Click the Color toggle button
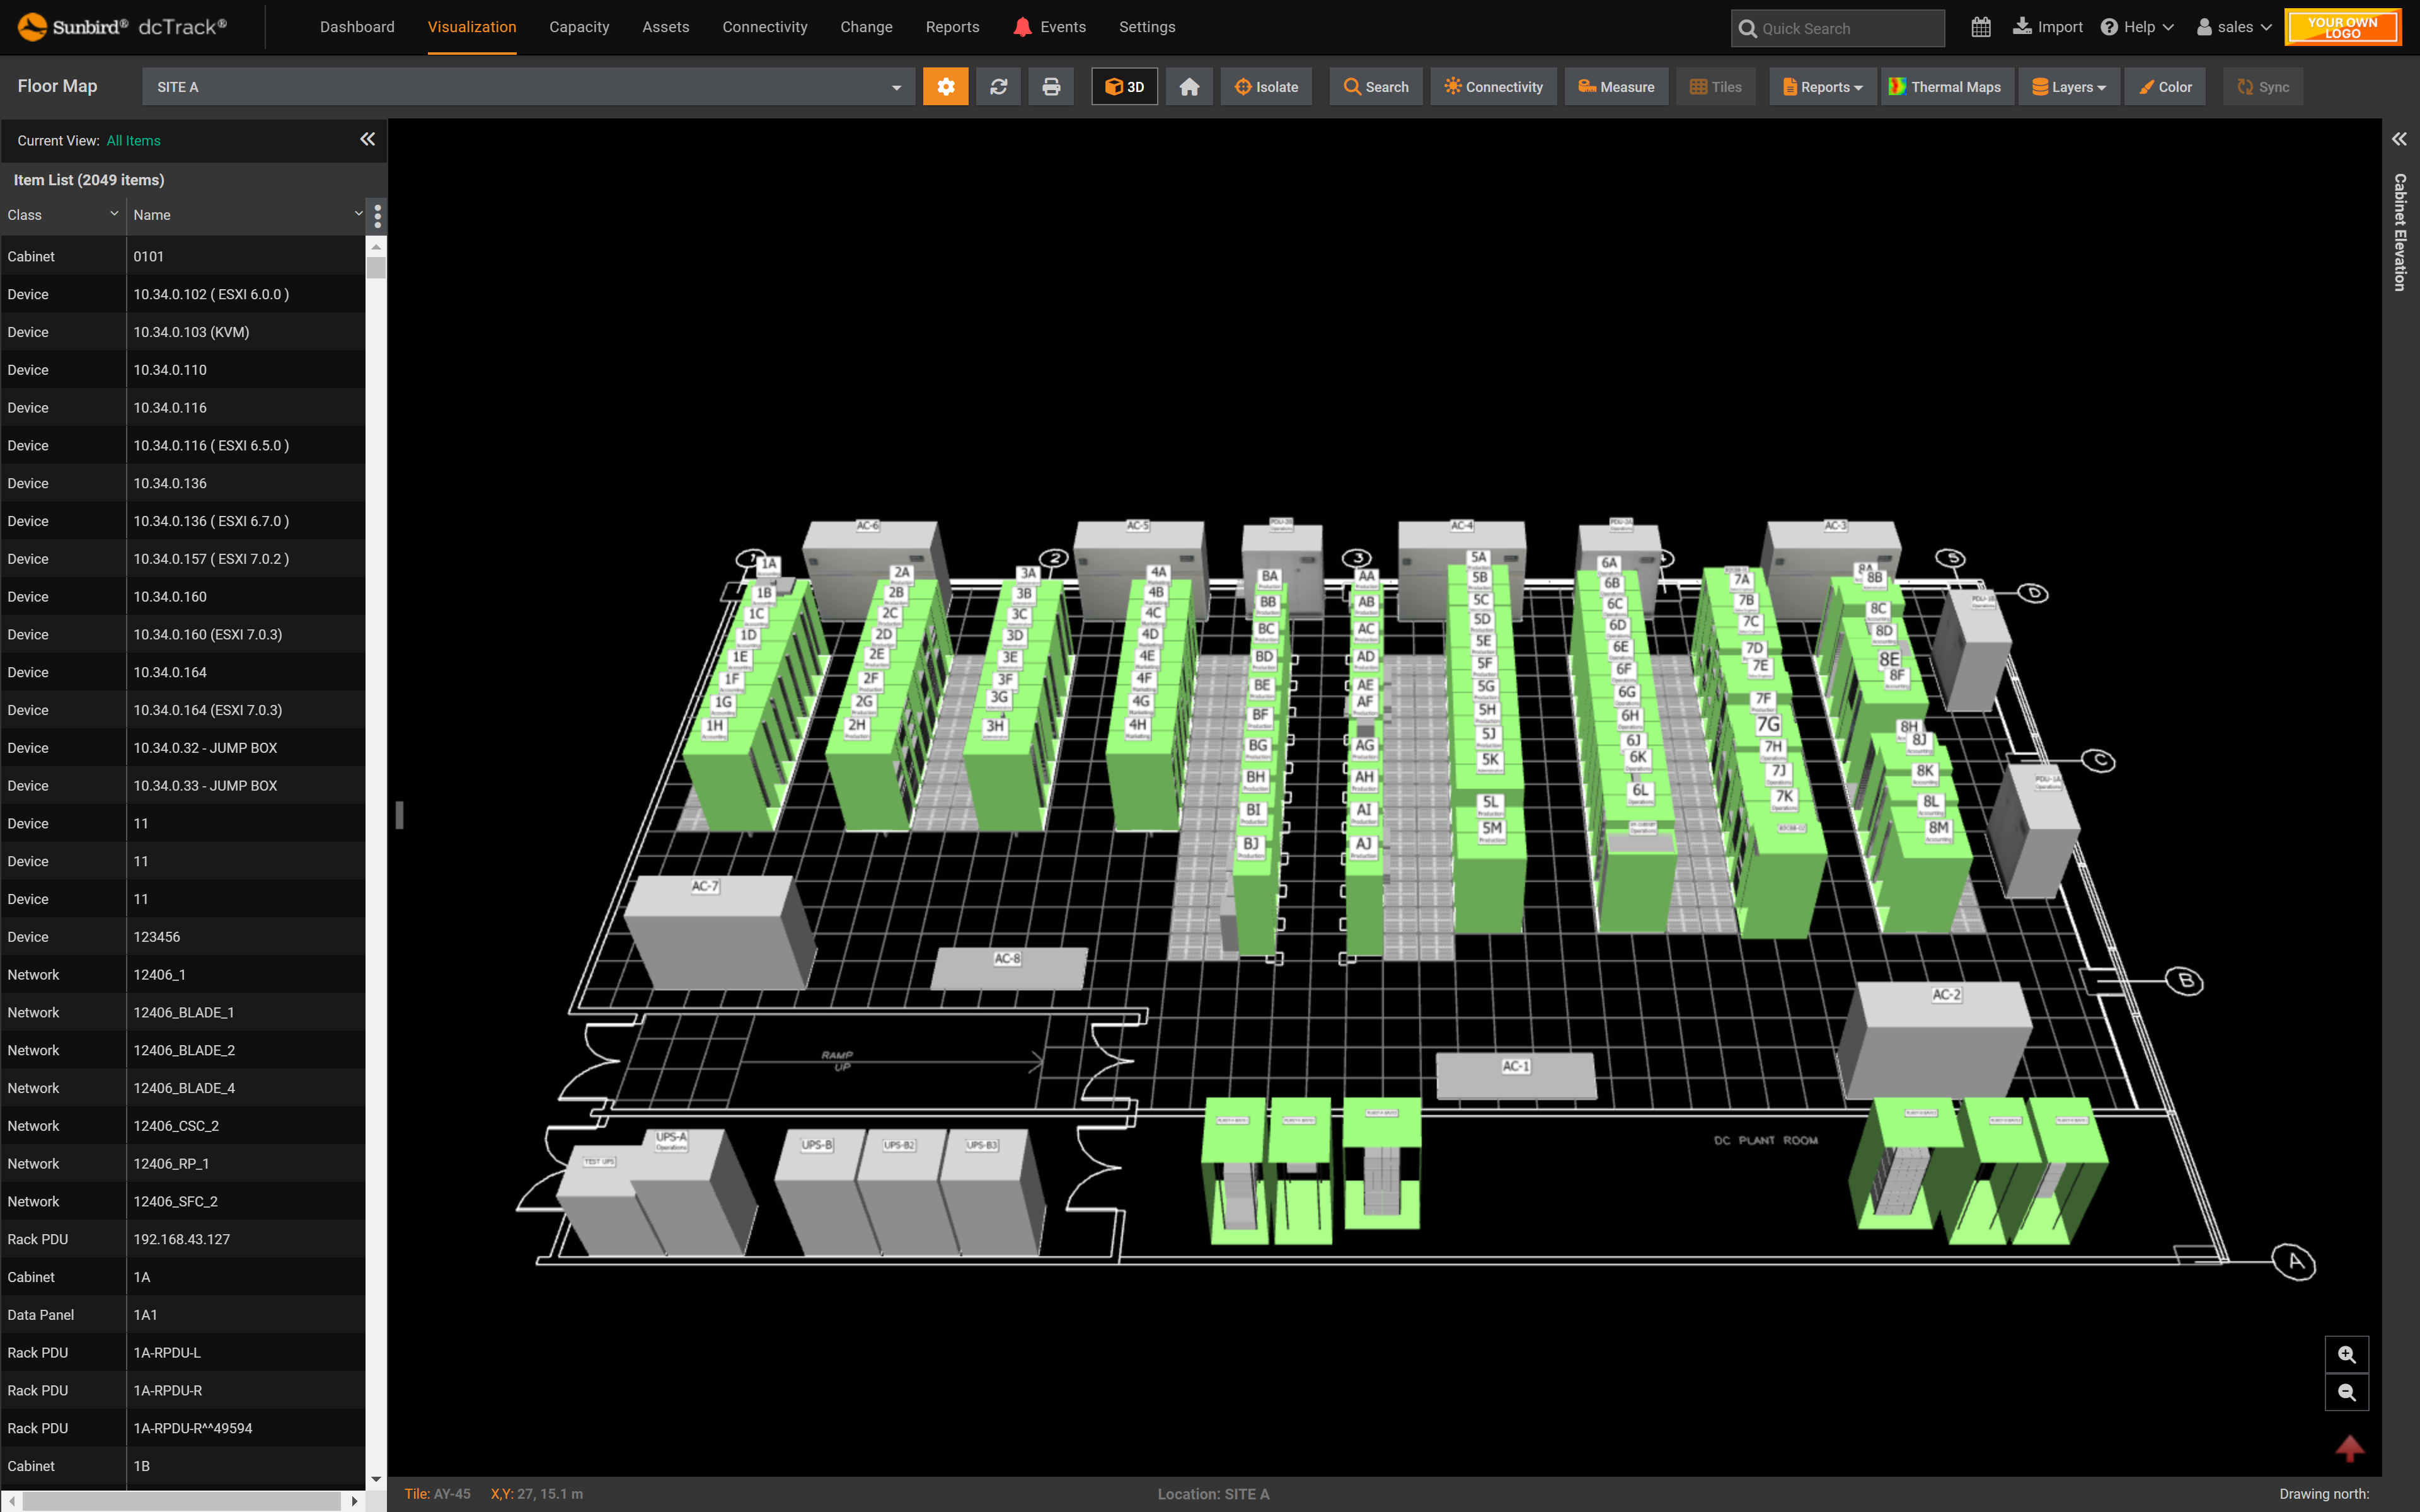 (x=2164, y=85)
